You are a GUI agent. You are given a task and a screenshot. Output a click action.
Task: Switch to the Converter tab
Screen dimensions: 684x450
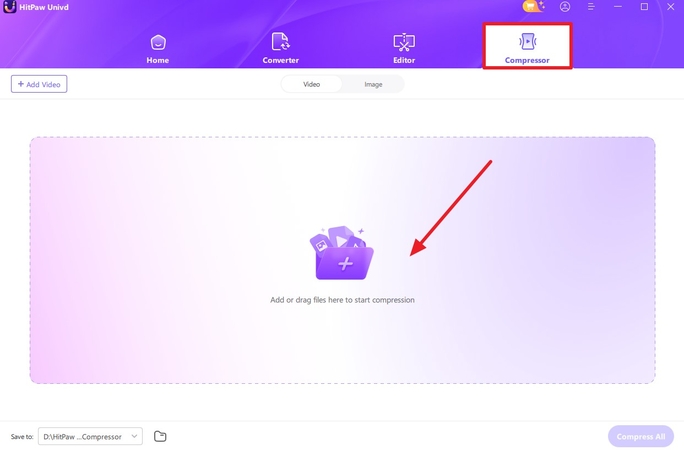coord(280,48)
